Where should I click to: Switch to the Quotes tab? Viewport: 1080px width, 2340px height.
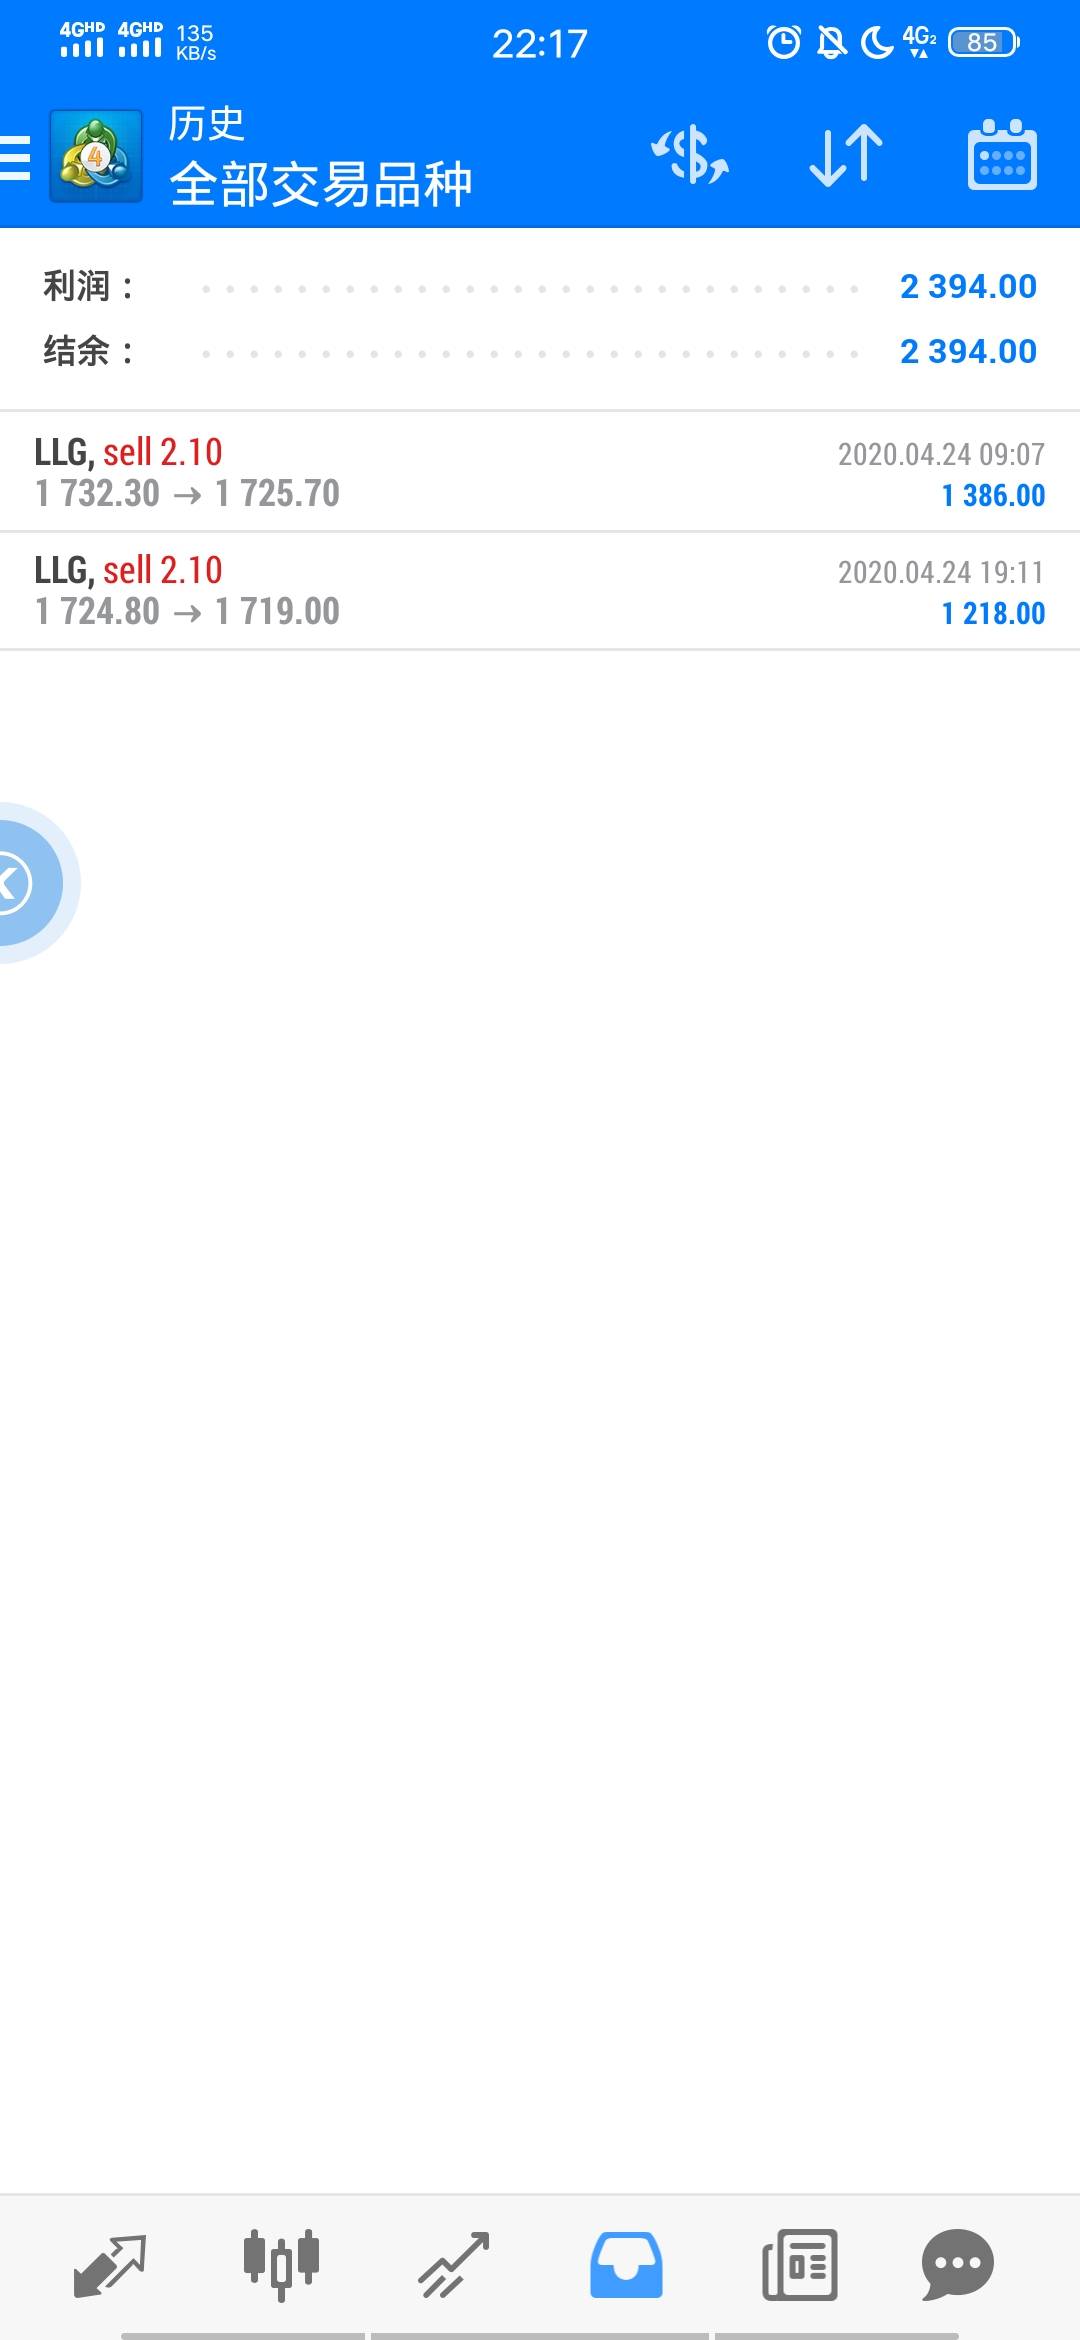tap(110, 2265)
